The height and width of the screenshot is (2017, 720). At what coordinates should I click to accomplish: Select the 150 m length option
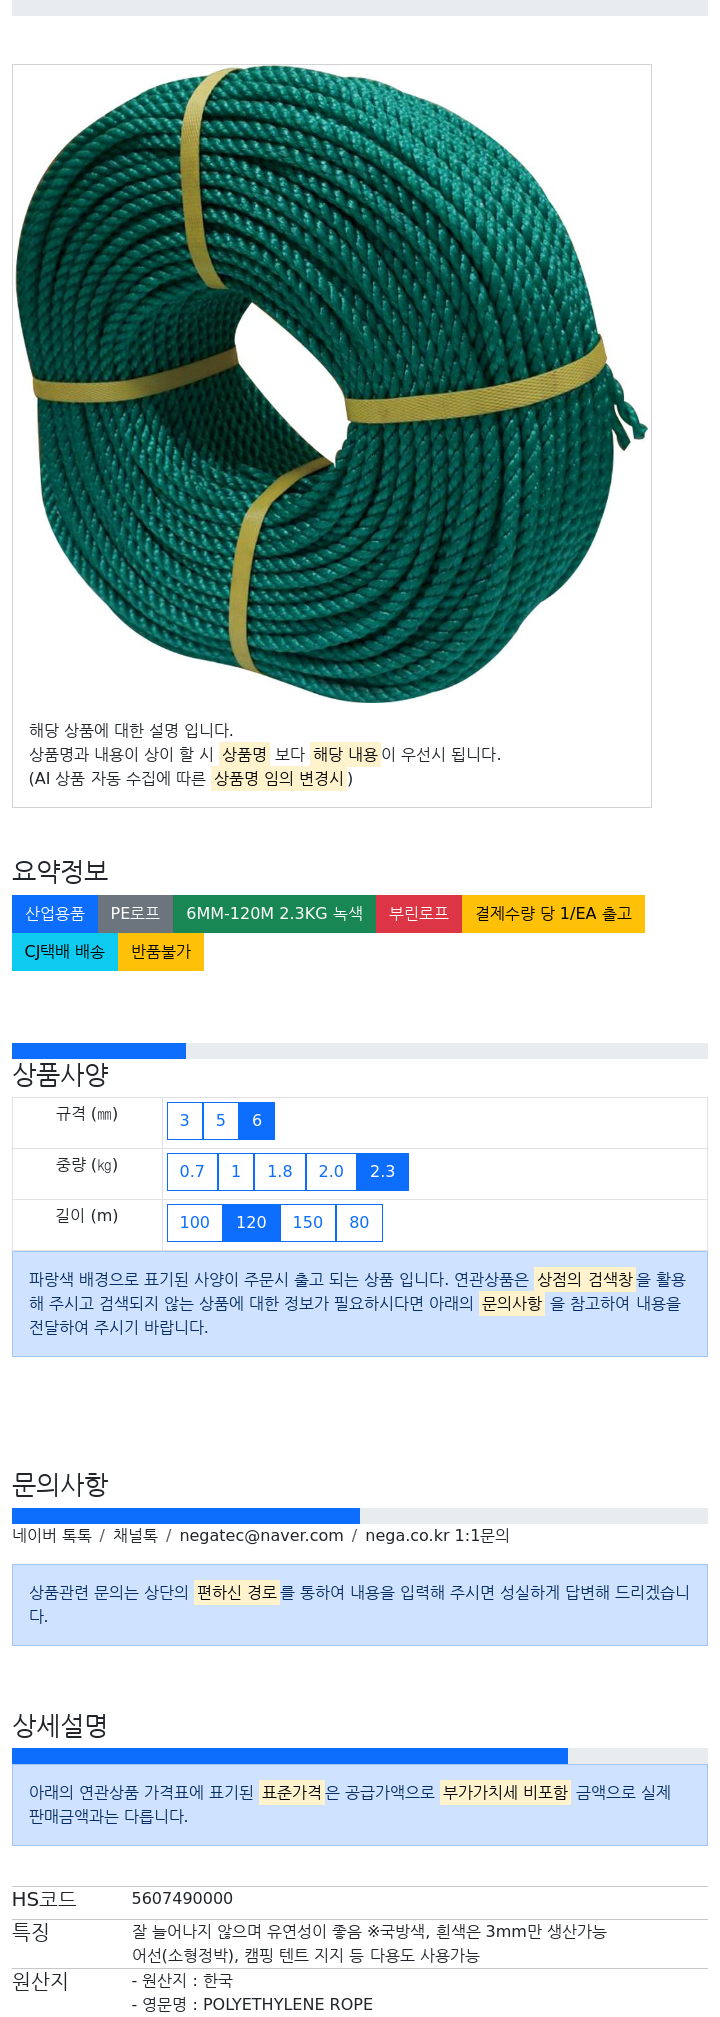[308, 1223]
